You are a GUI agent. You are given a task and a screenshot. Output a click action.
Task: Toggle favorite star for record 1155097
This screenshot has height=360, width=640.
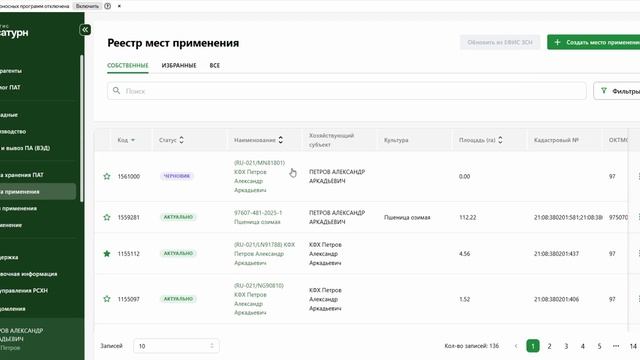107,299
